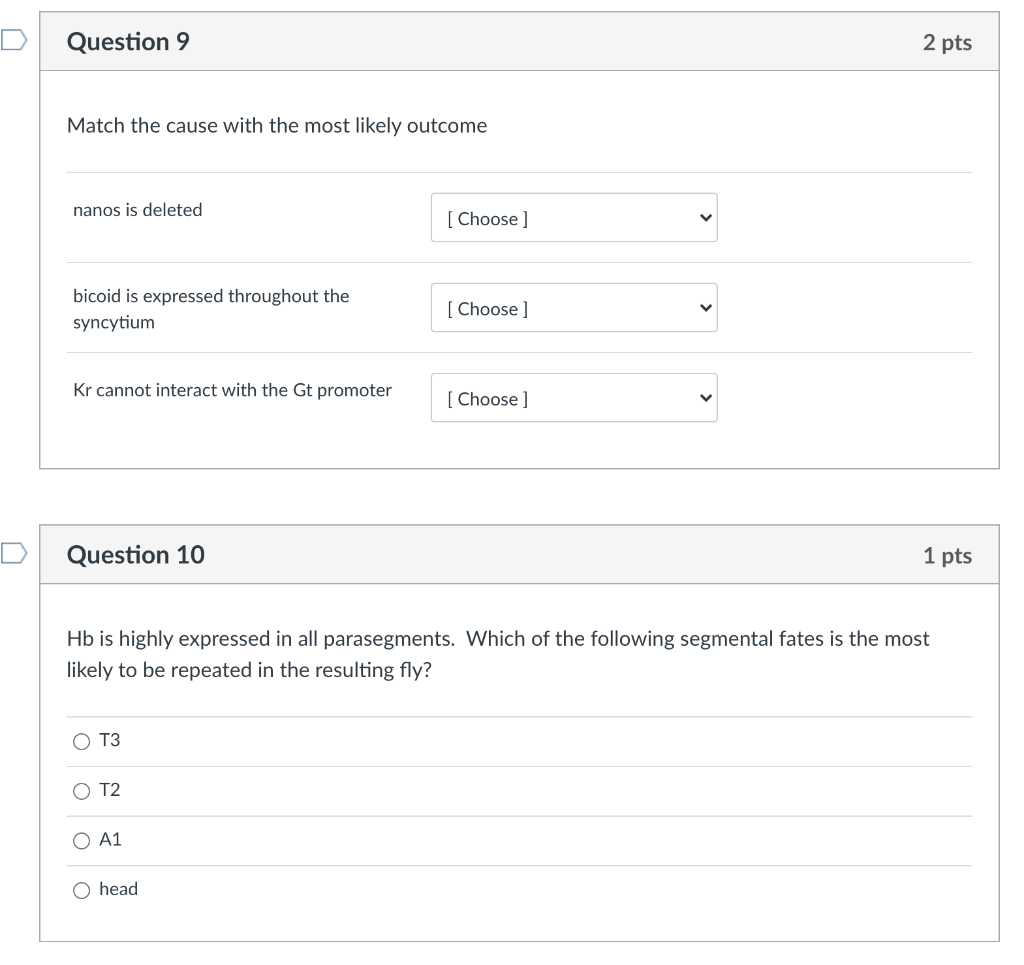Choose the T2 answer option

[x=81, y=791]
